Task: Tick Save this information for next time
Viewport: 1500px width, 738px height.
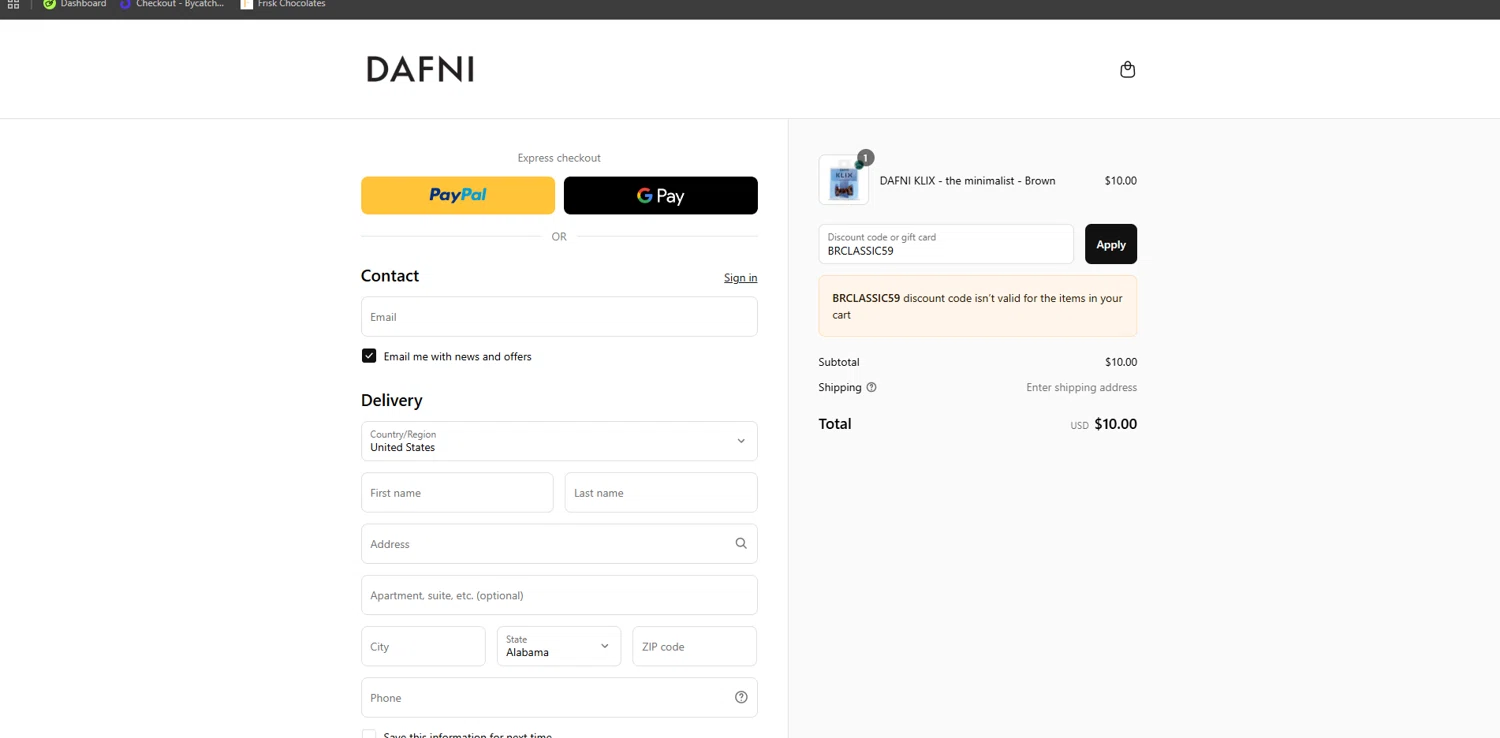Action: pos(369,734)
